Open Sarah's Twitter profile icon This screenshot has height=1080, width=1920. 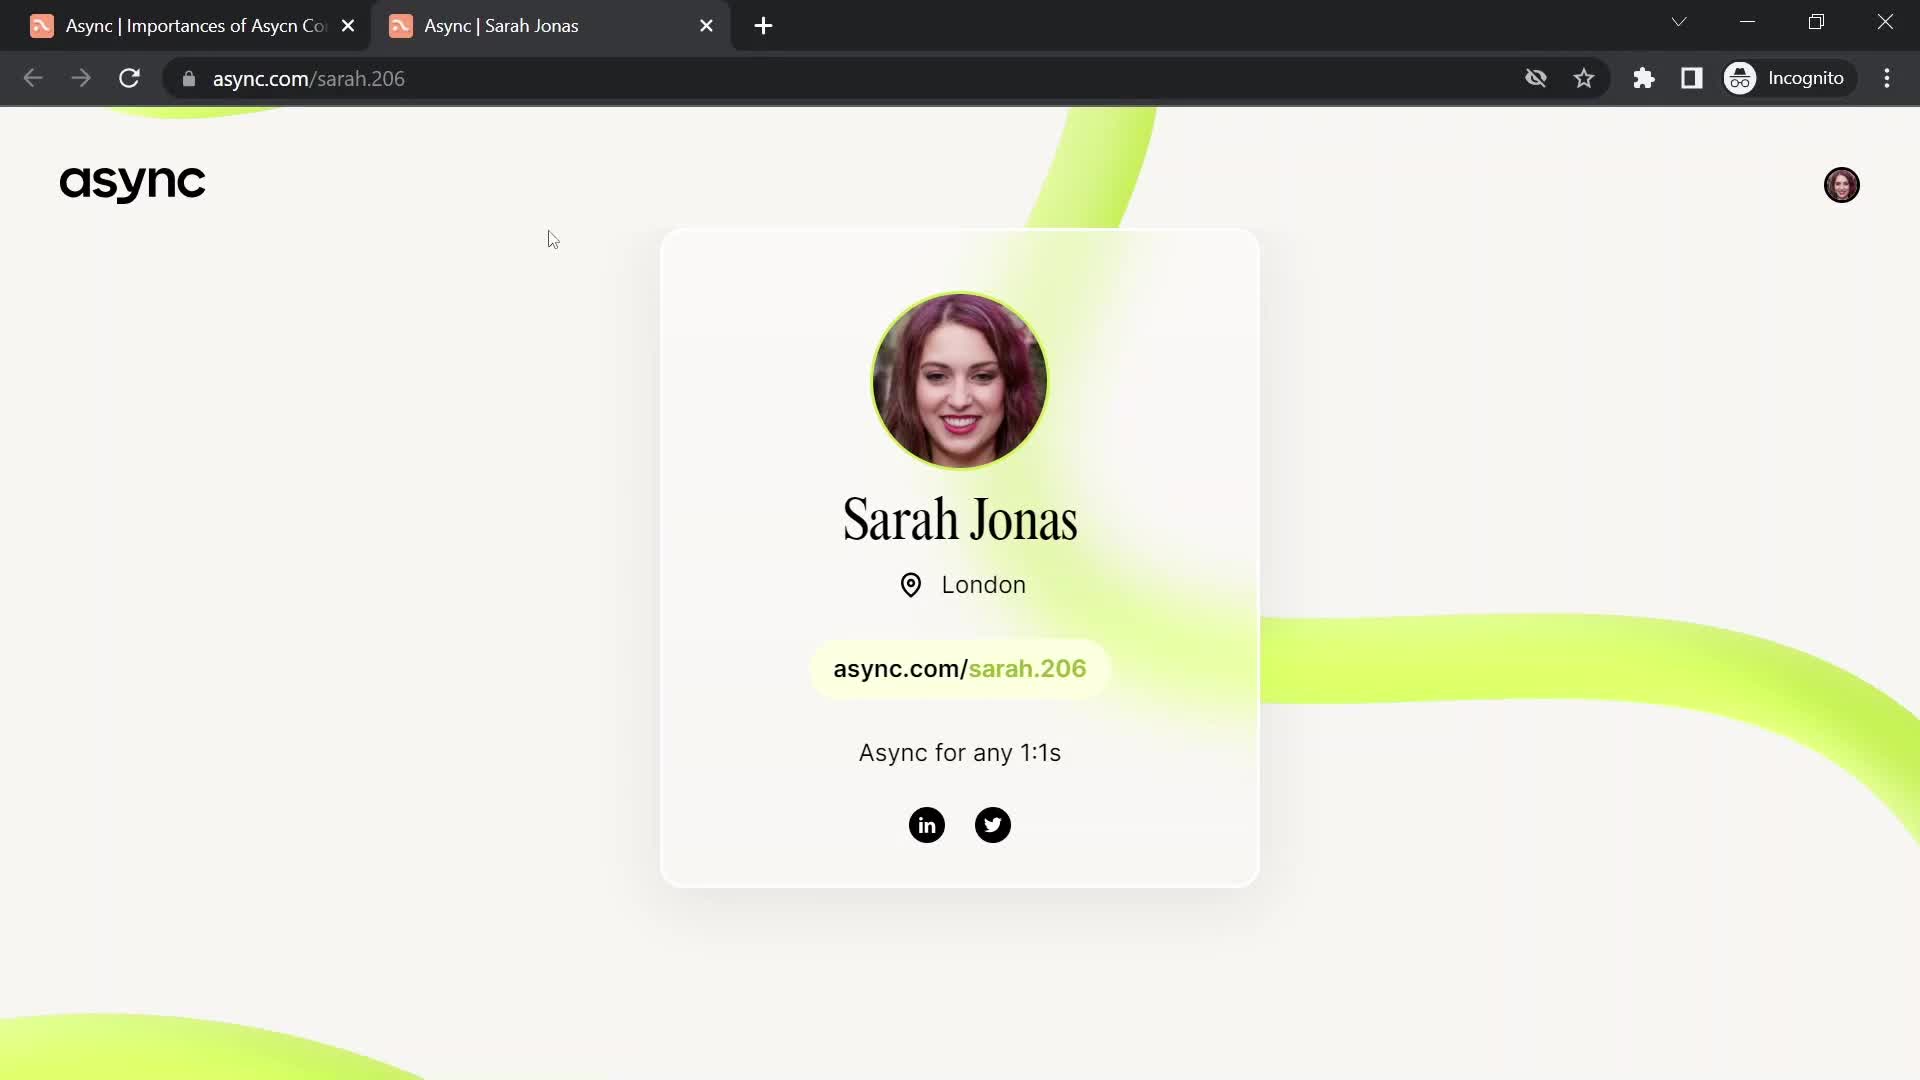click(x=992, y=825)
